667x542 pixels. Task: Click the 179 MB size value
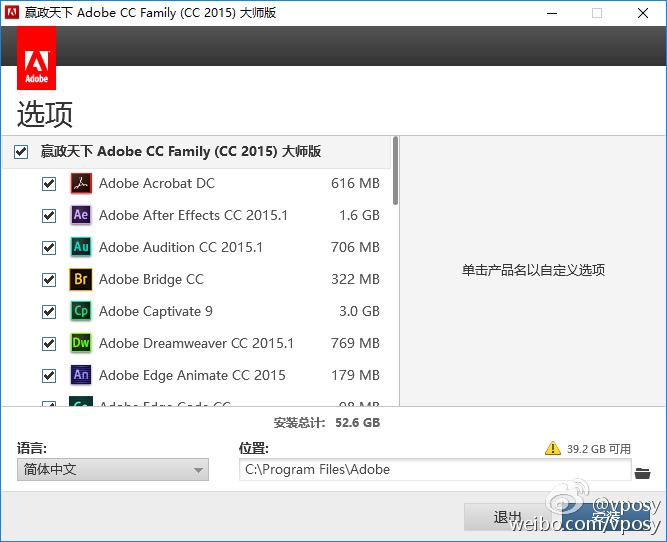[355, 375]
